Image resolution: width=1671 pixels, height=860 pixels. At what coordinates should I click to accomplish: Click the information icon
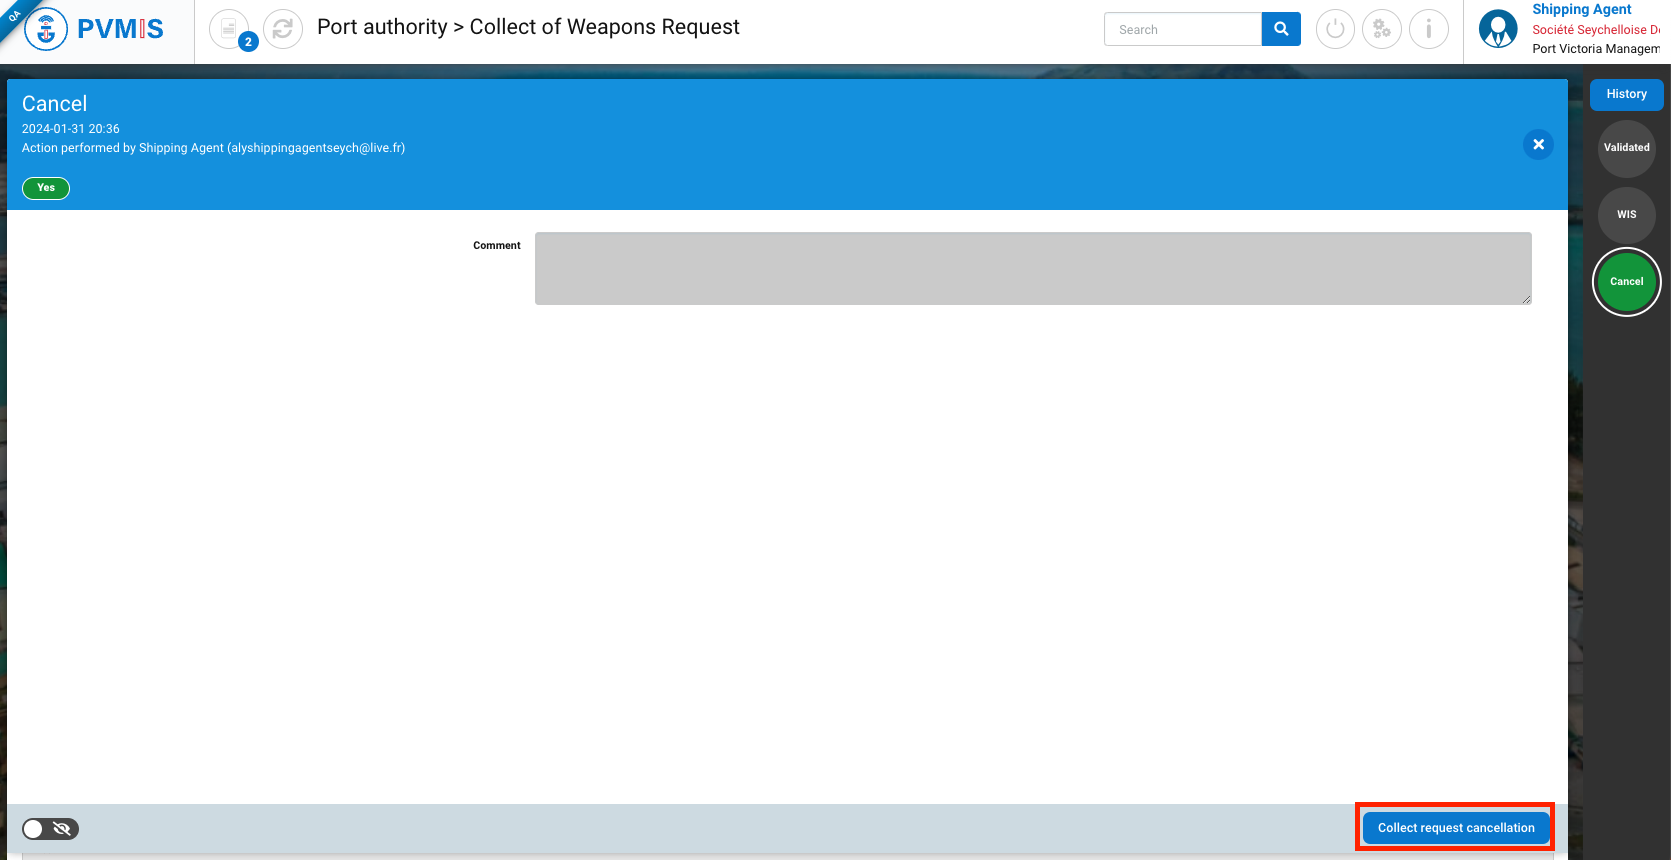1429,29
